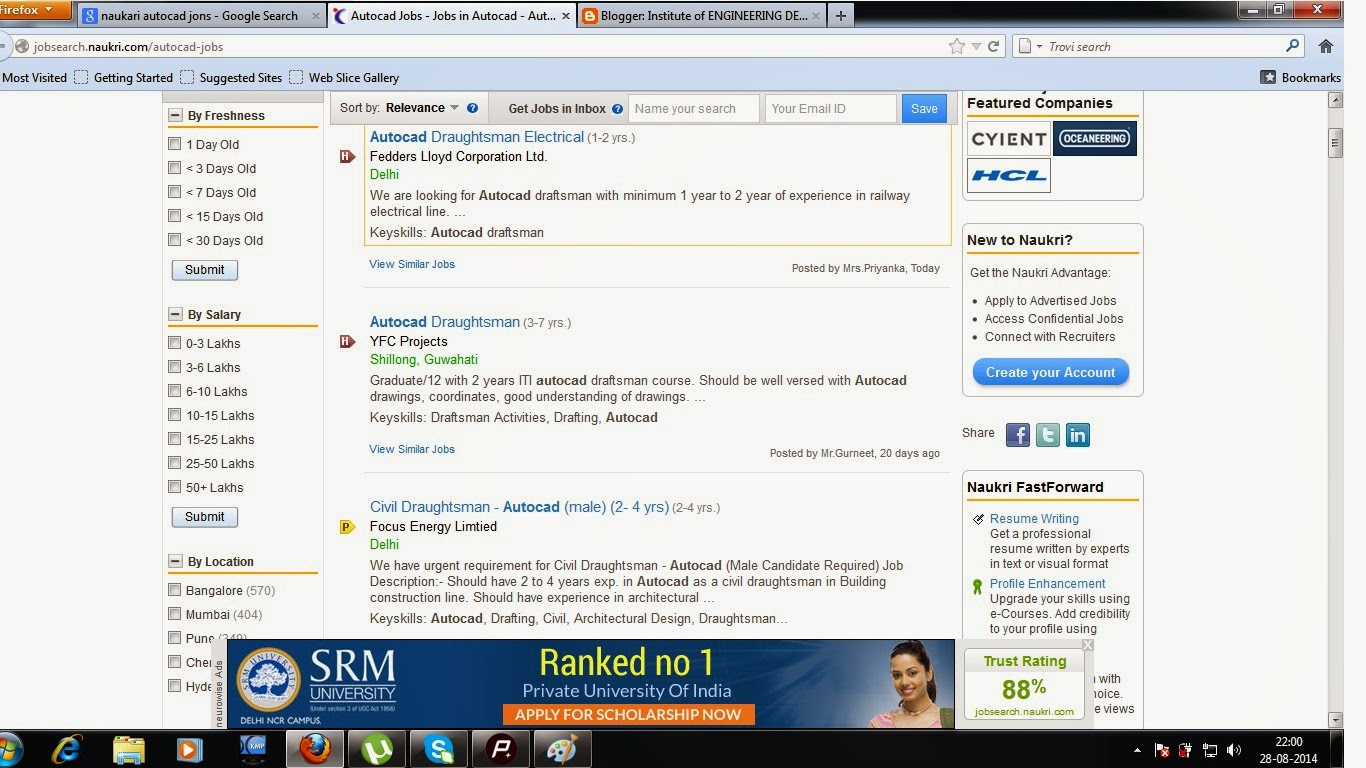Screen dimensions: 1366x768
Task: Check the 1 Day Old freshness filter
Action: (175, 144)
